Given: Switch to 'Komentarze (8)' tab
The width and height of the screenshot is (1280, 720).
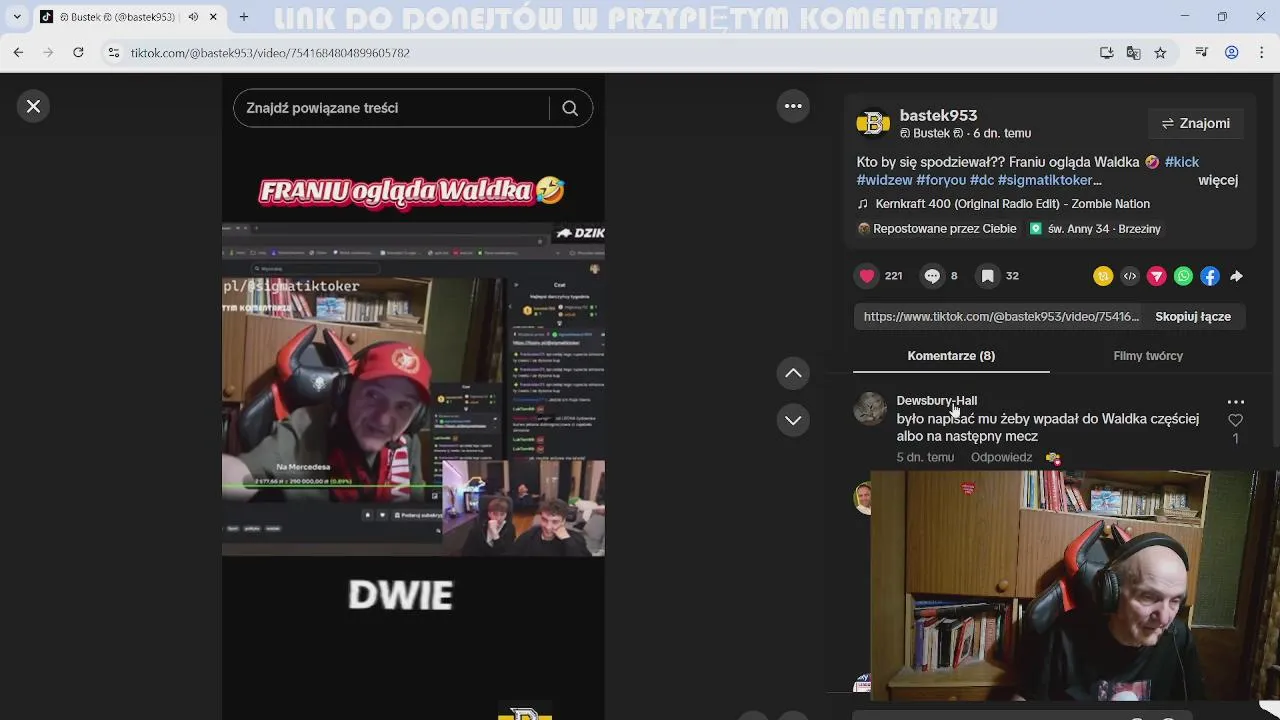Looking at the screenshot, I should click(951, 356).
